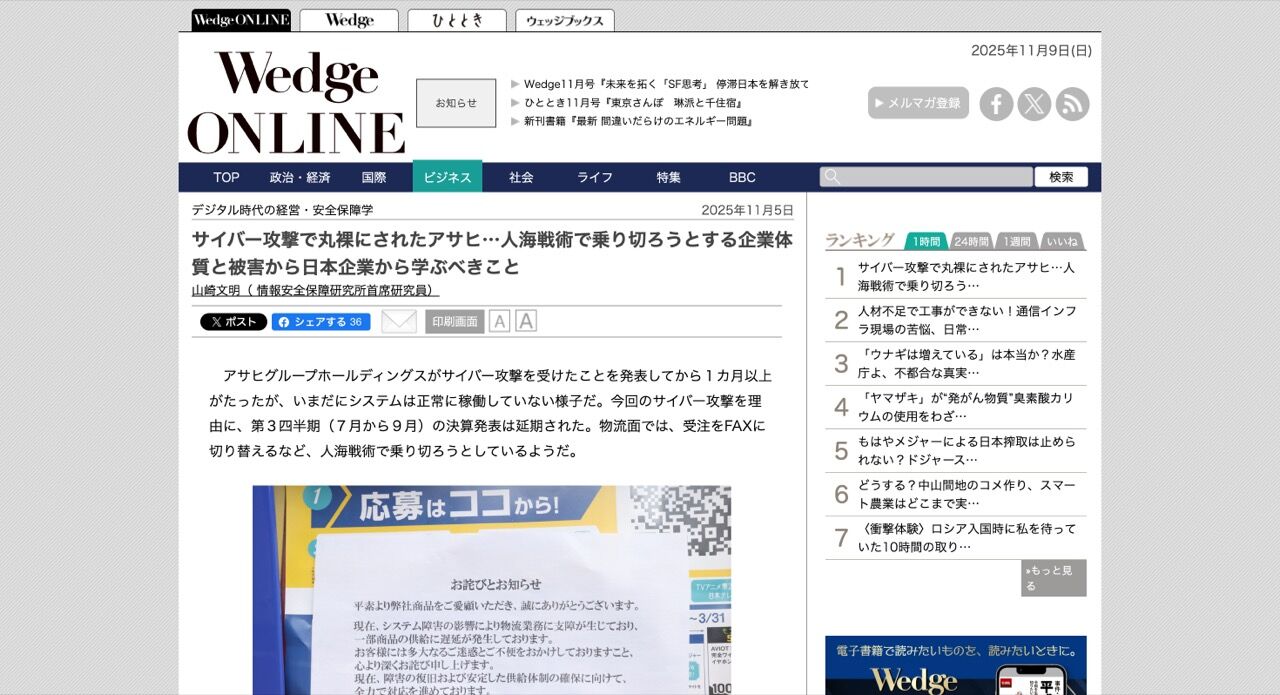Open ビジネス navigation item

[x=447, y=177]
